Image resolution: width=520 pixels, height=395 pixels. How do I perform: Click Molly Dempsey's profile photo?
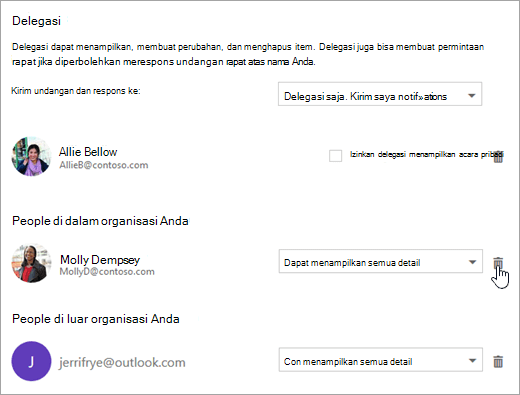pos(31,263)
